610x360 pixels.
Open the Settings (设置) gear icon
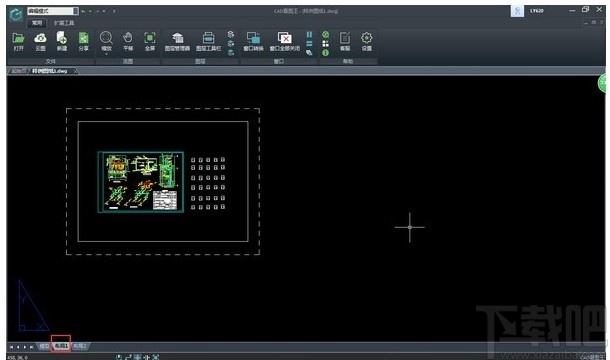point(366,42)
